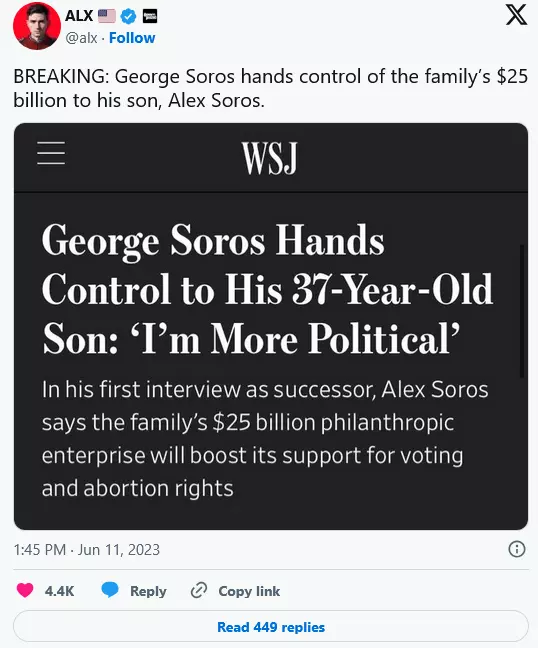Image resolution: width=538 pixels, height=648 pixels.
Task: Open the tweet info circle icon
Action: (517, 549)
